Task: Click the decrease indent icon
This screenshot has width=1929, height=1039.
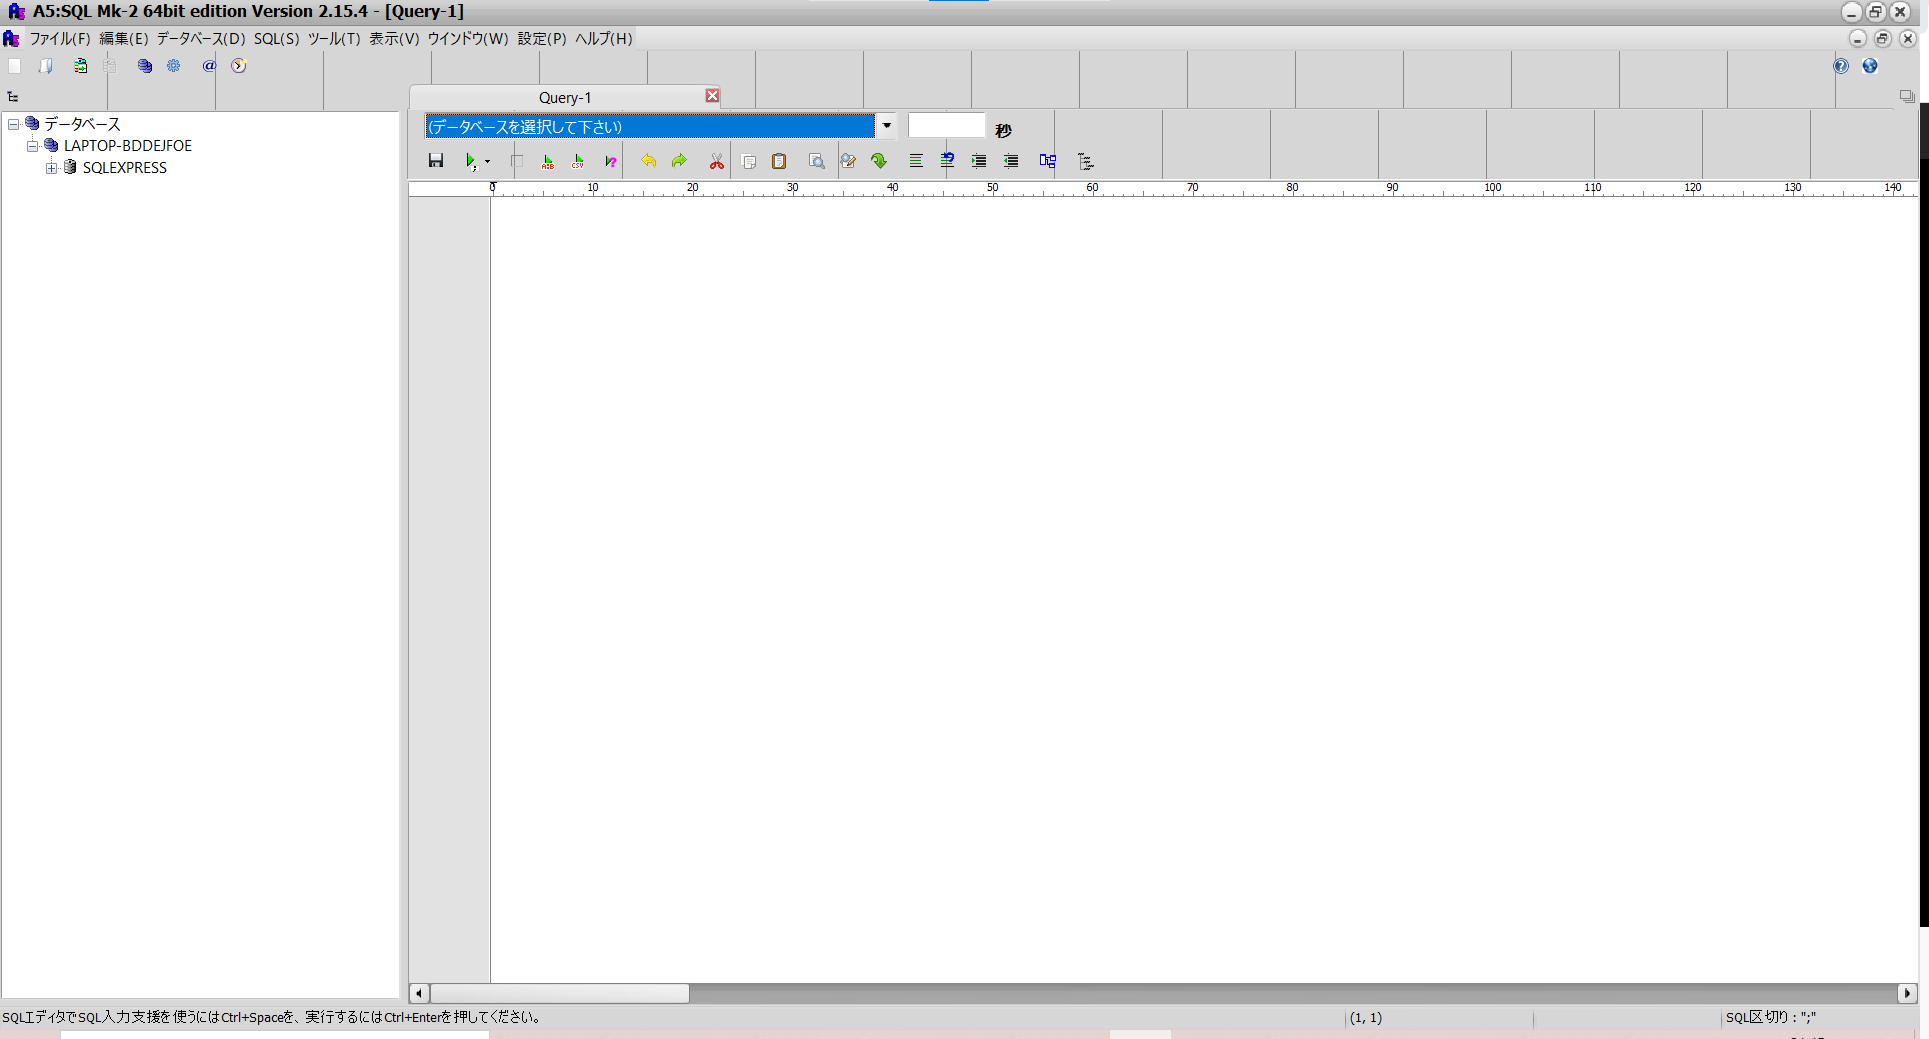Action: click(x=1011, y=161)
